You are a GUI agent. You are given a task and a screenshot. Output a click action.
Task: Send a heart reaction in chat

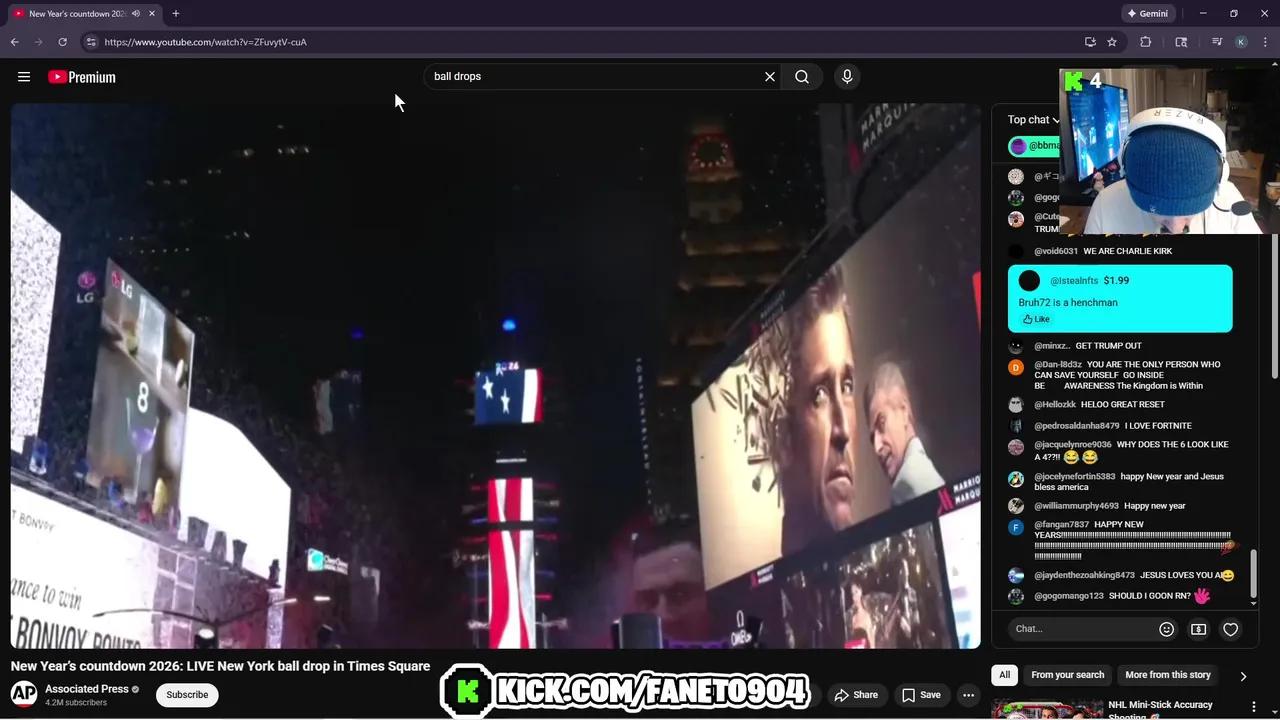1231,629
